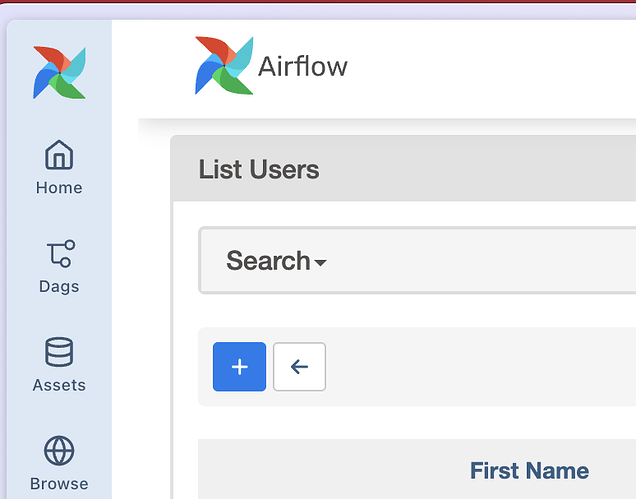This screenshot has width=636, height=499.
Task: Click the Home house icon
Action: [x=59, y=155]
